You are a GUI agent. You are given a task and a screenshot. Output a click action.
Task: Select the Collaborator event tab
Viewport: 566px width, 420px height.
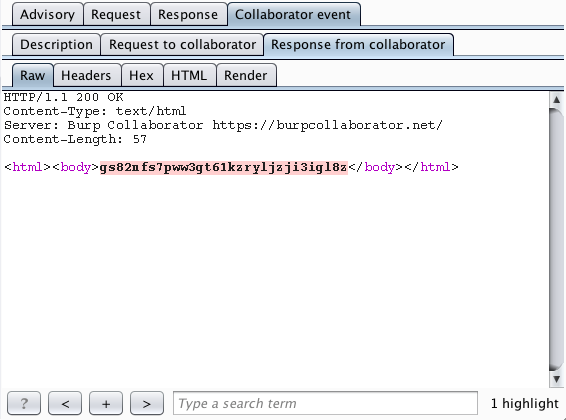pos(293,14)
